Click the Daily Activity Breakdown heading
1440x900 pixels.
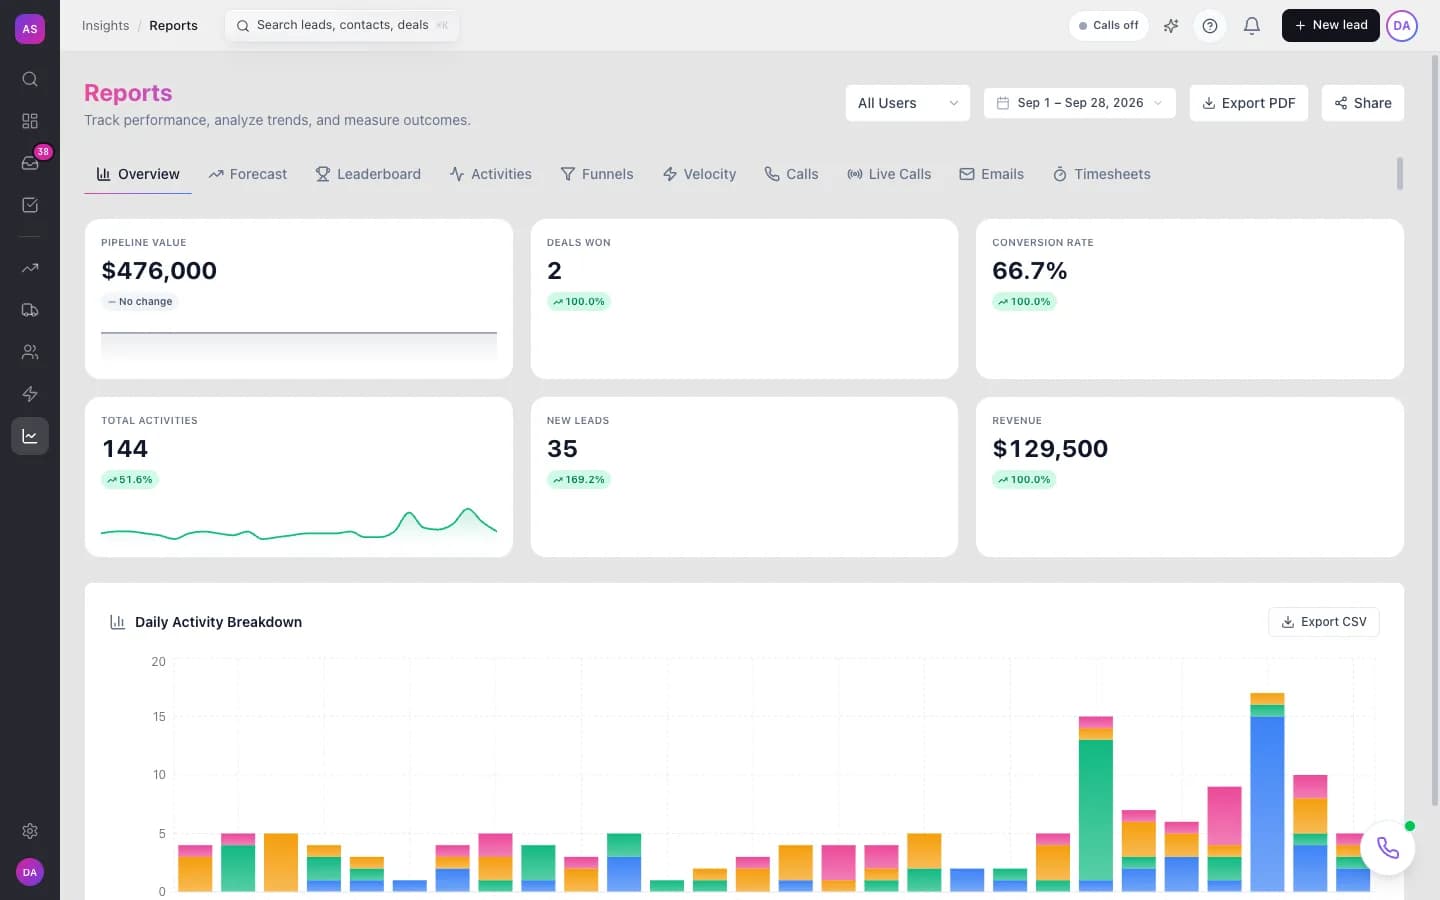[x=218, y=622]
